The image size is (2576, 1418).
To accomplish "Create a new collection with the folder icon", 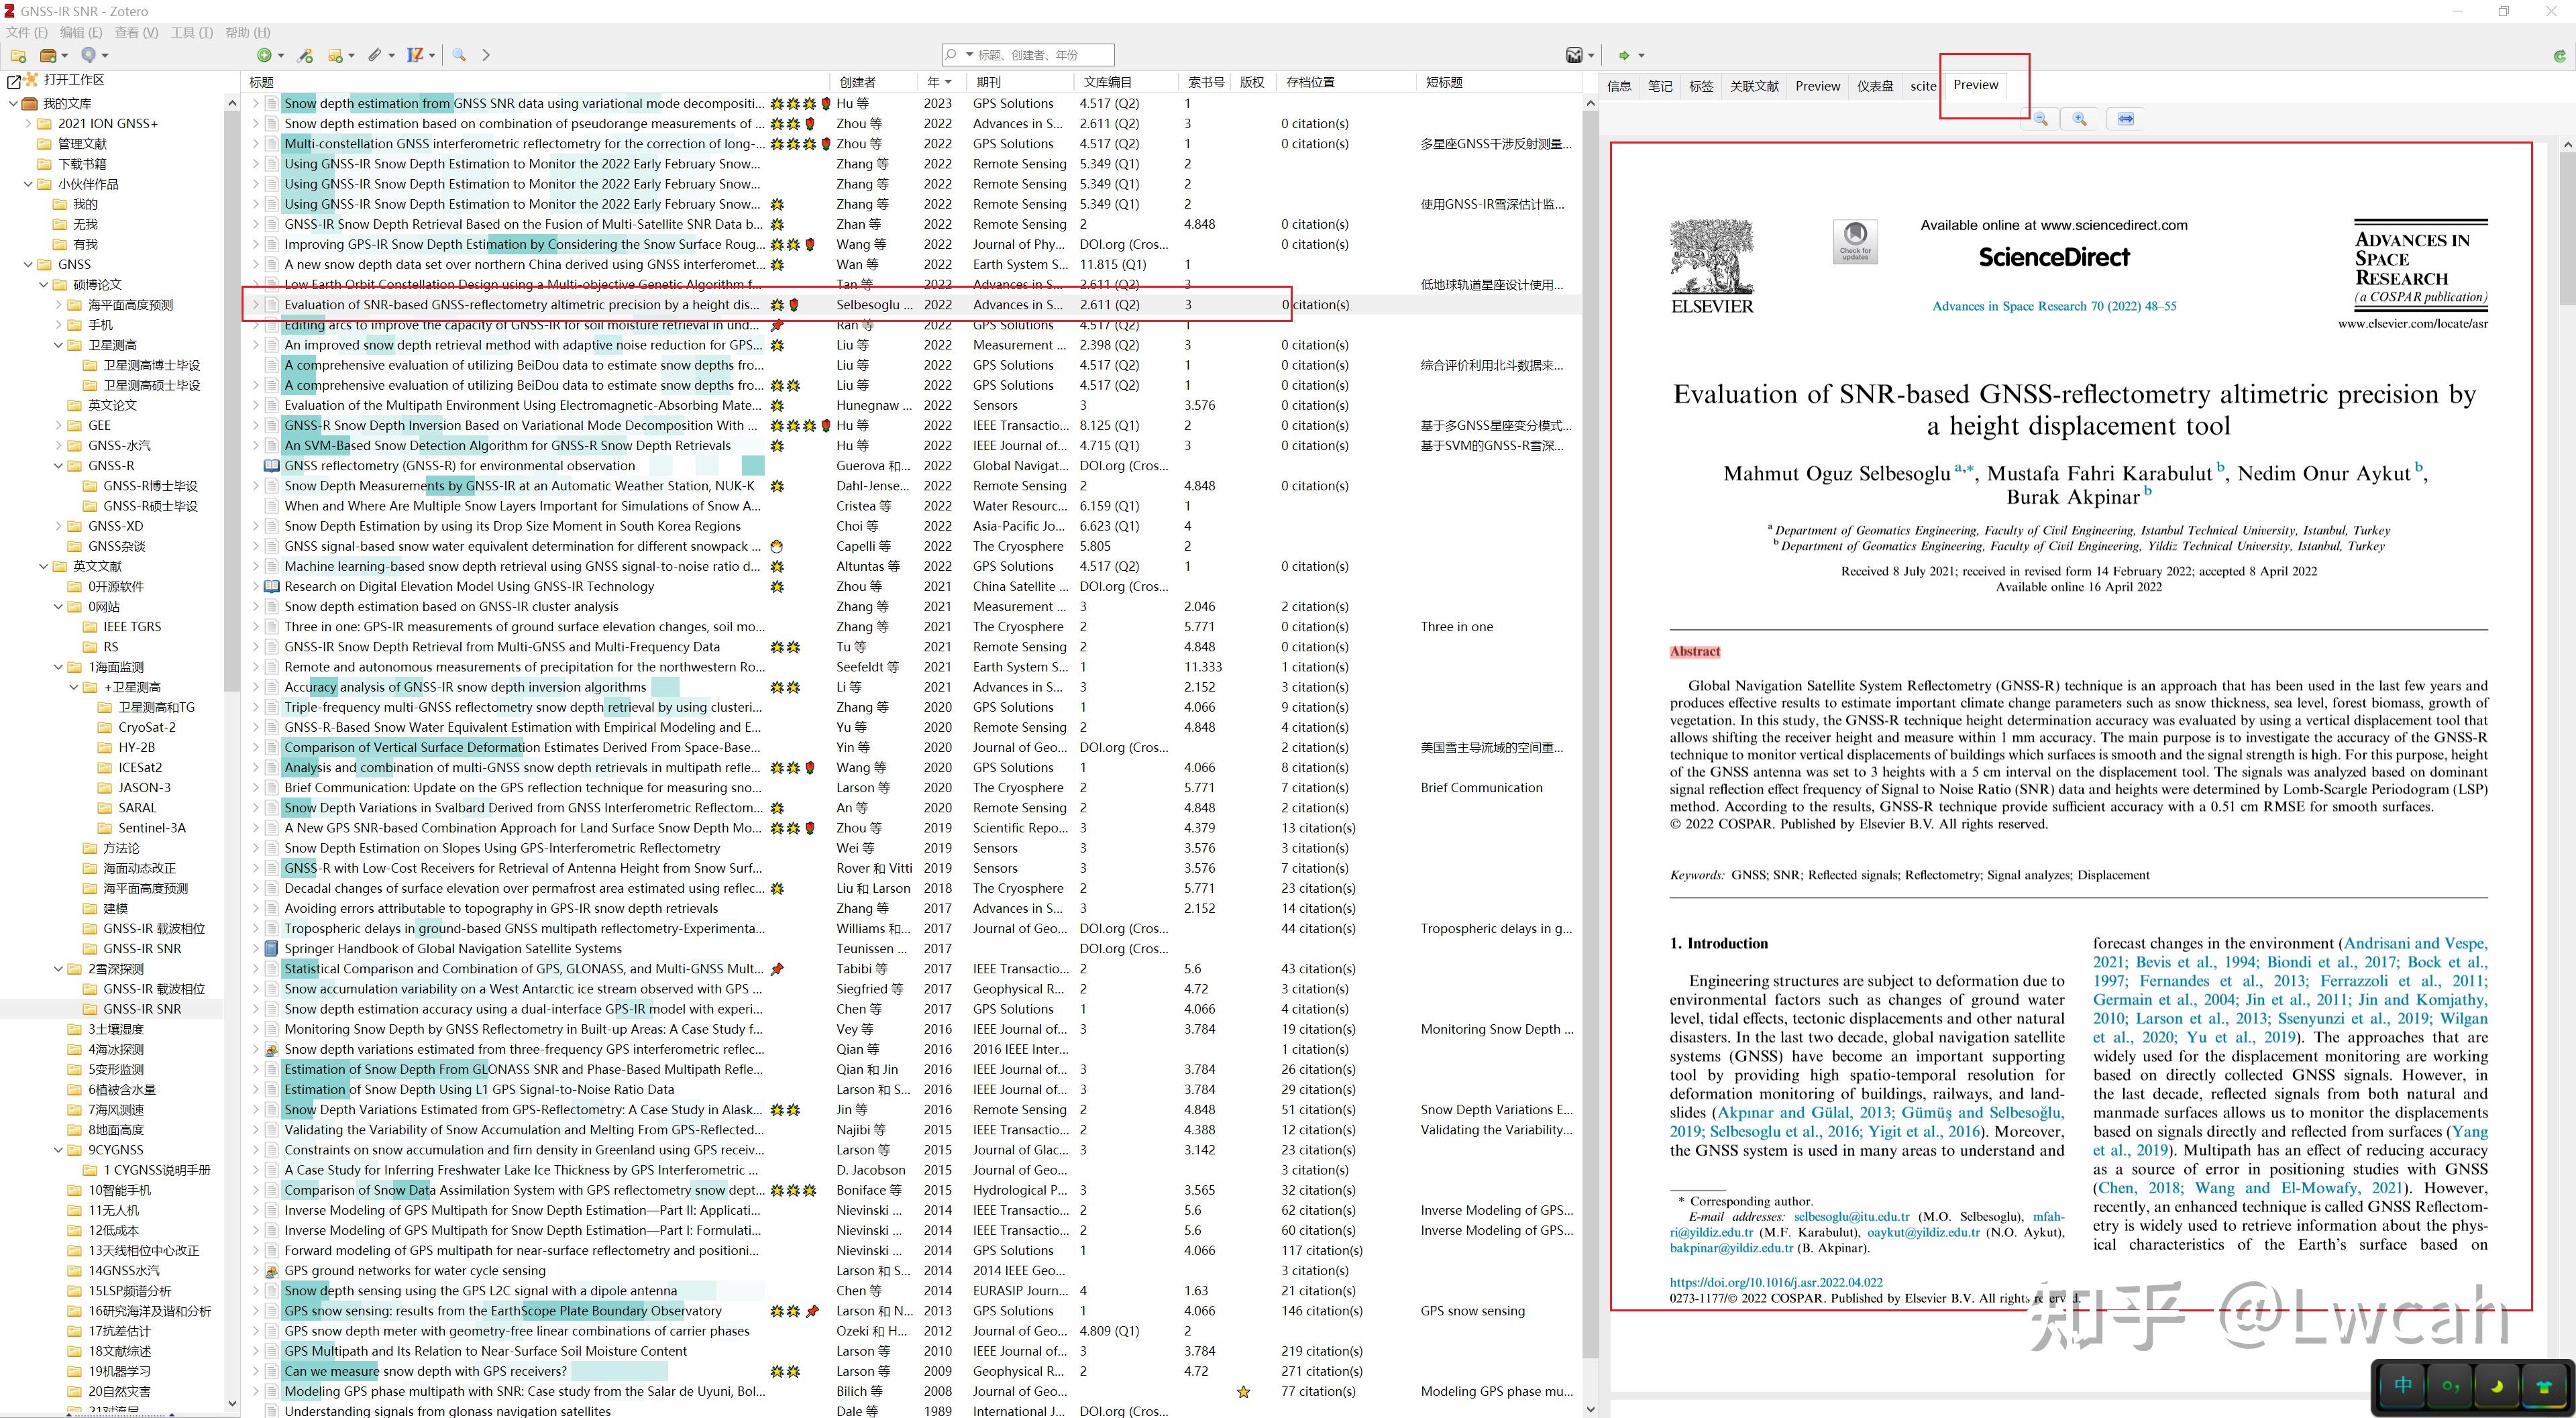I will 18,56.
